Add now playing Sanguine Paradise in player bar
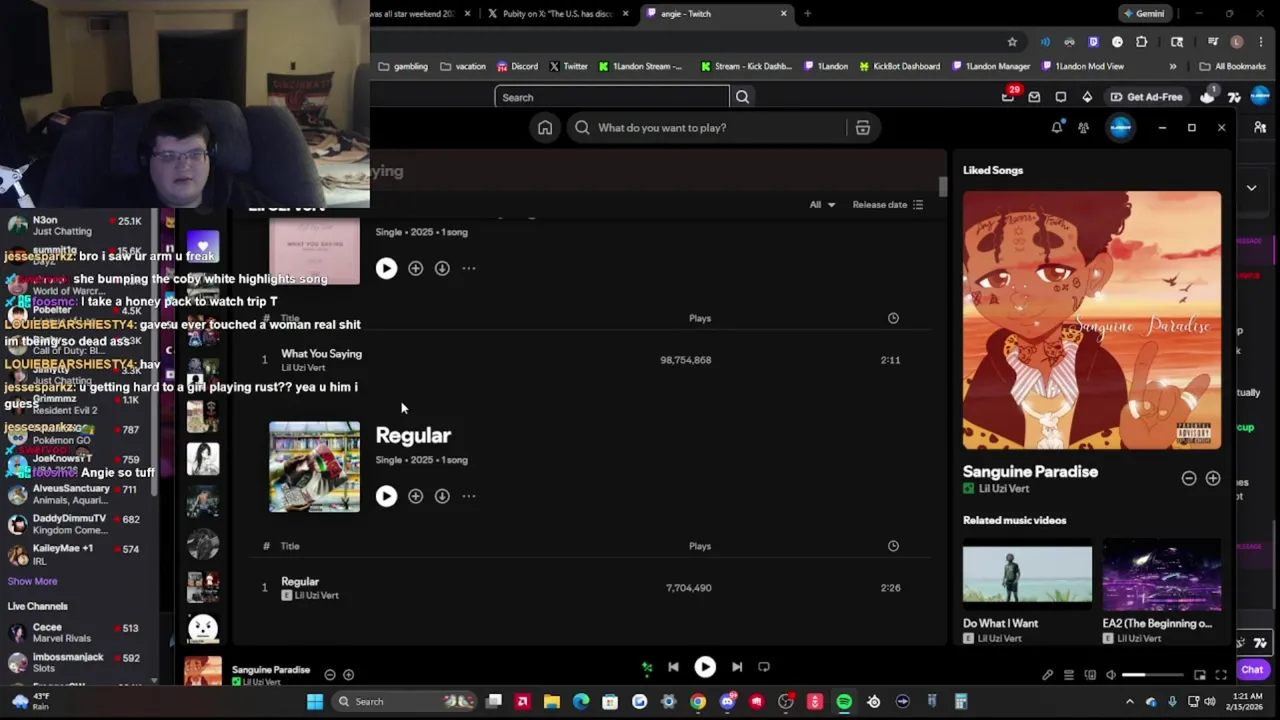Image resolution: width=1280 pixels, height=720 pixels. point(348,675)
